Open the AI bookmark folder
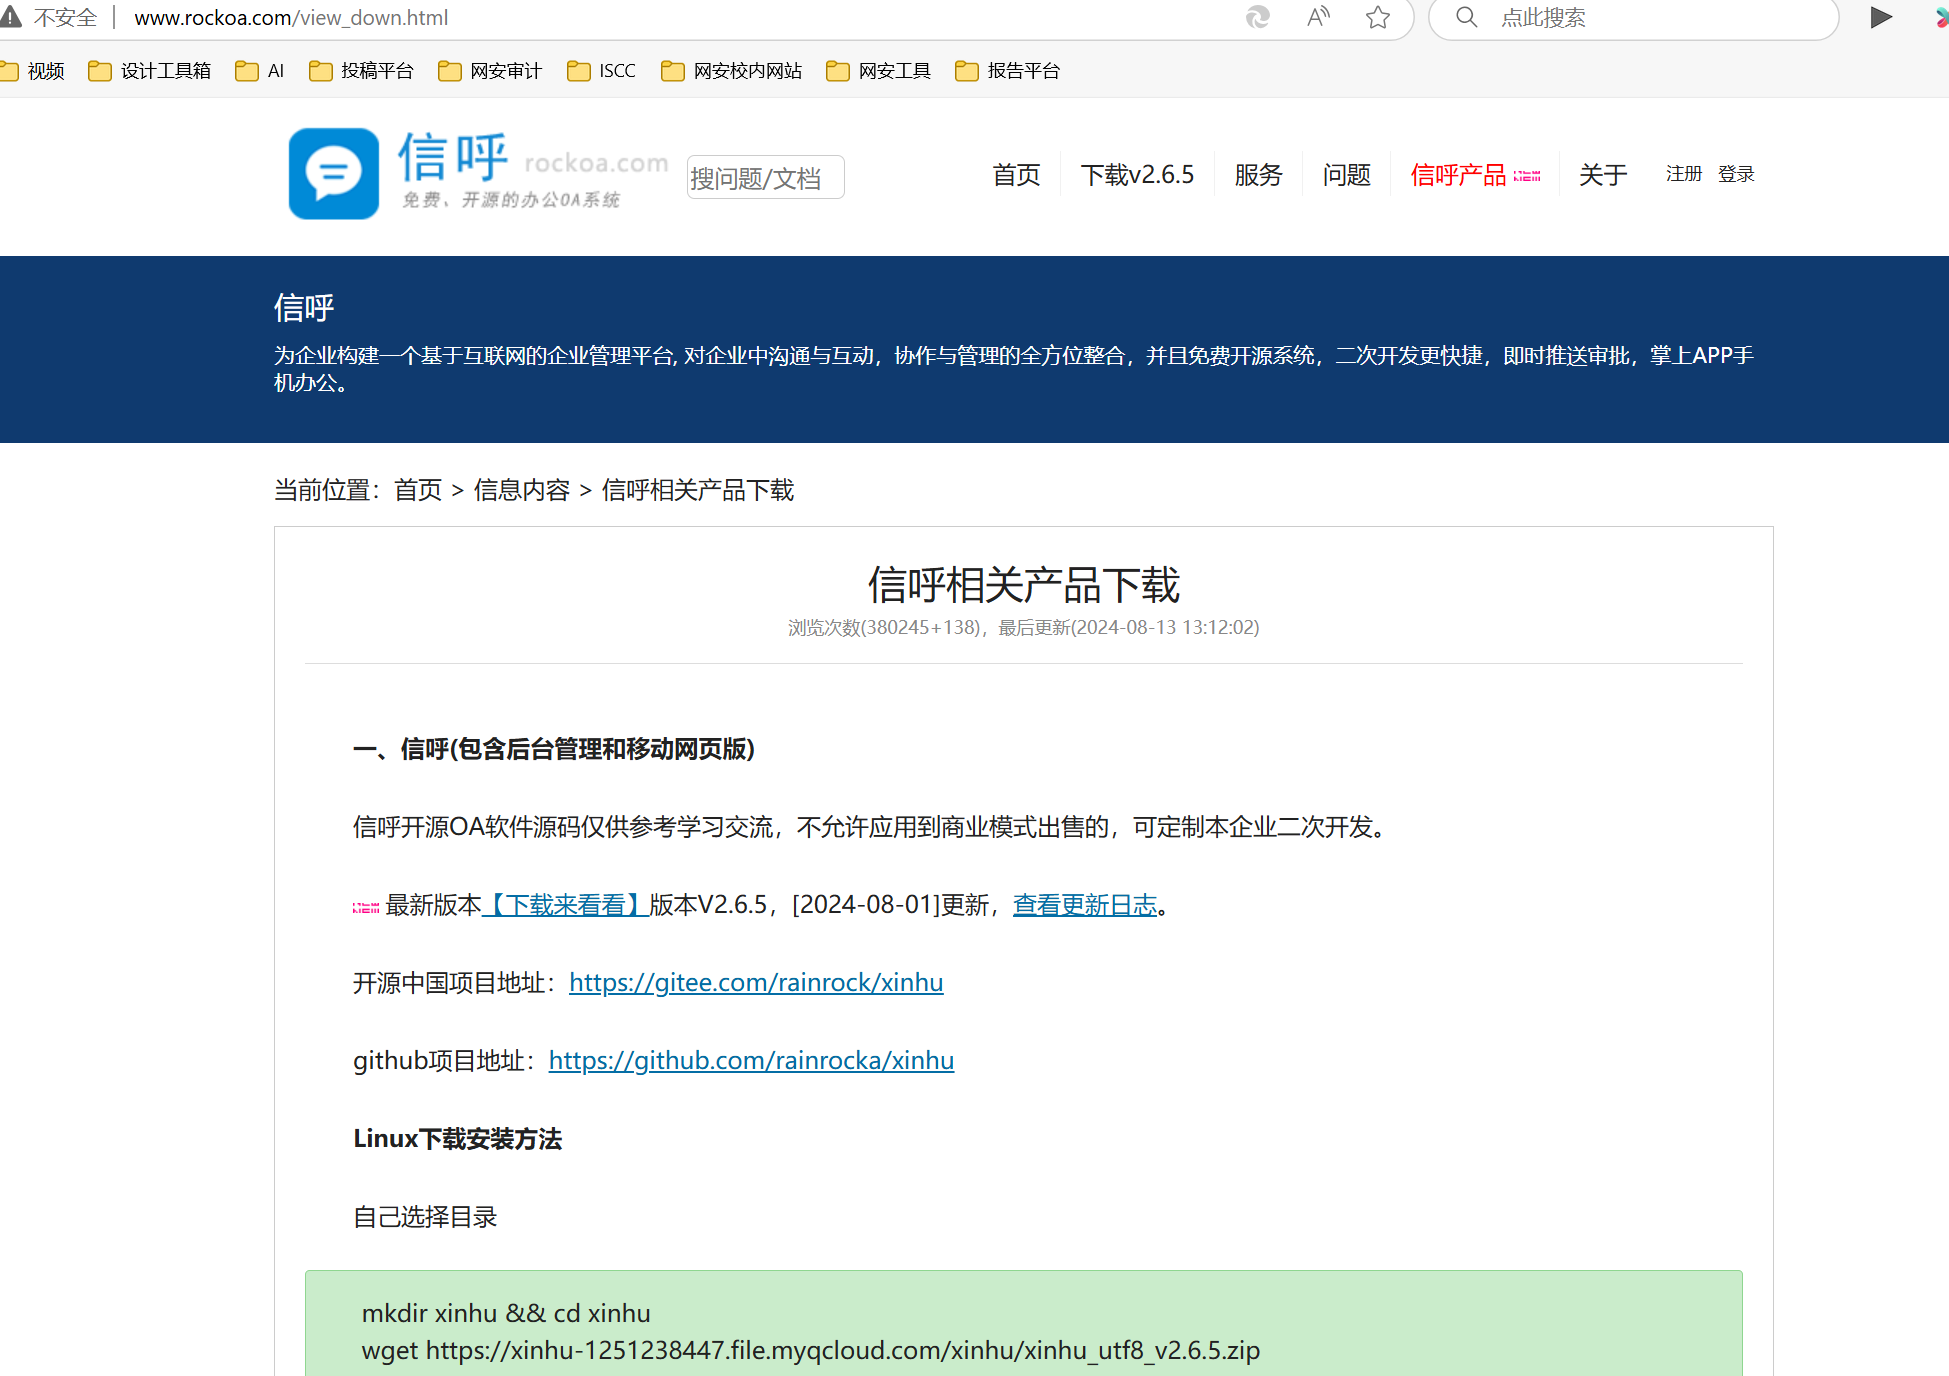The height and width of the screenshot is (1376, 1949). coord(260,71)
